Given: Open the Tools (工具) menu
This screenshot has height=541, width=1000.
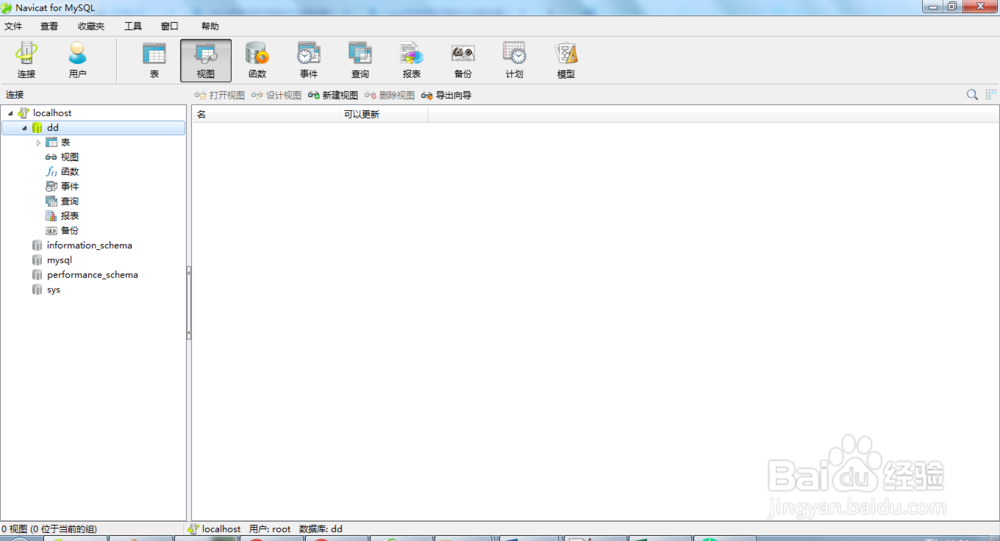Looking at the screenshot, I should 133,26.
